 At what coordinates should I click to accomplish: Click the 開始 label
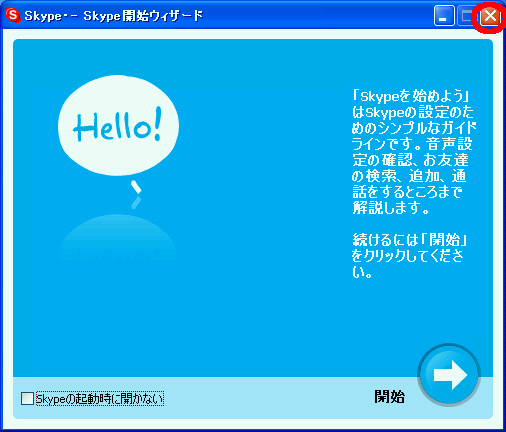(389, 397)
